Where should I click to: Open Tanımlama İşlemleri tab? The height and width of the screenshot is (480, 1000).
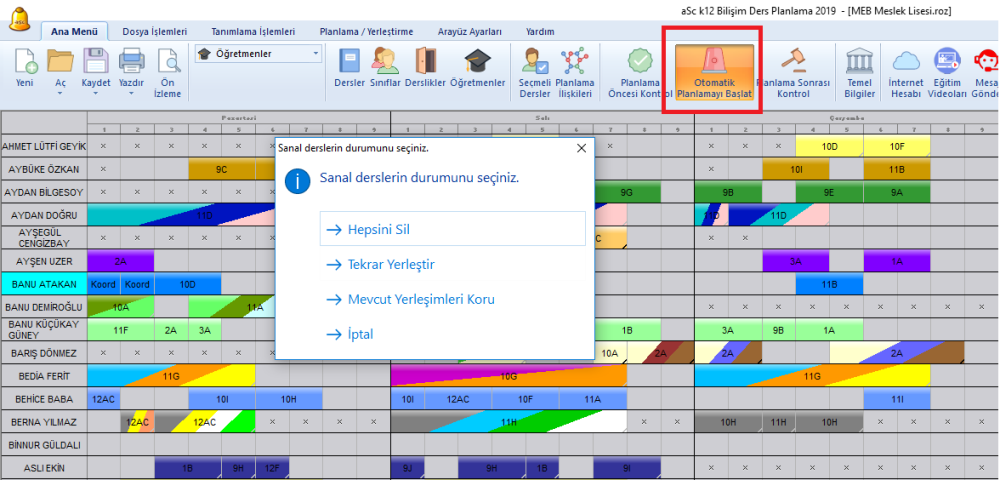coord(253,31)
